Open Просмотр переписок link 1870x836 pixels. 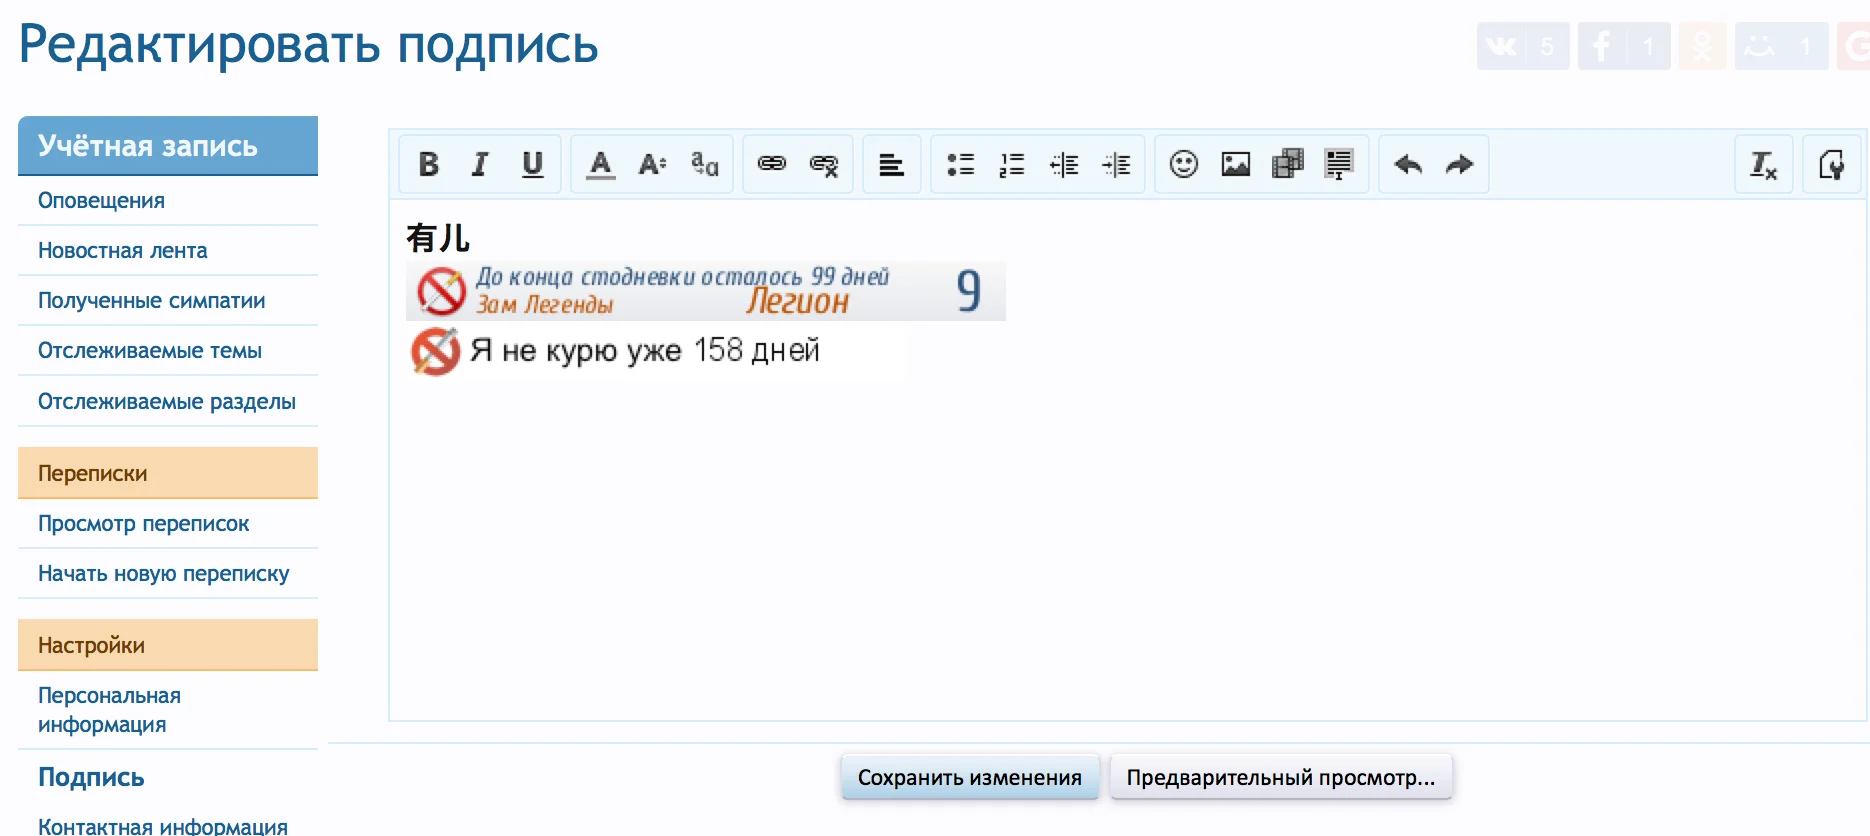tap(143, 523)
